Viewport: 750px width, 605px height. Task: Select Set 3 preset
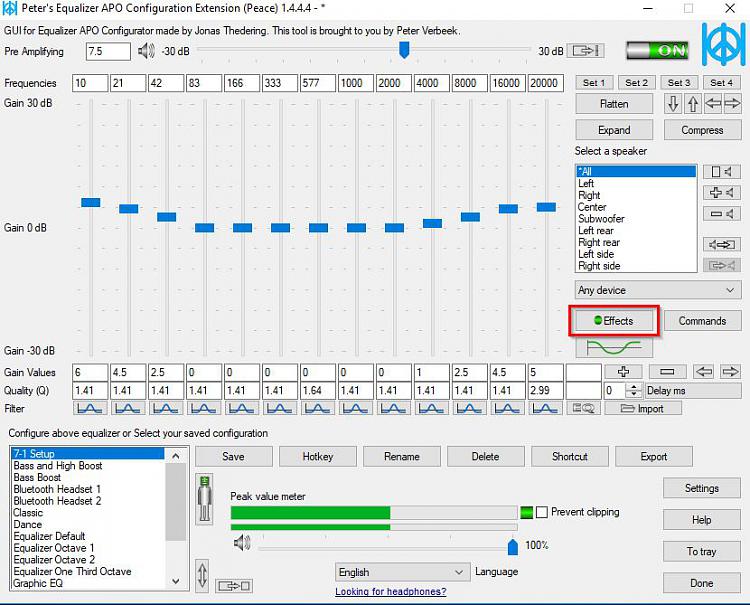point(679,83)
